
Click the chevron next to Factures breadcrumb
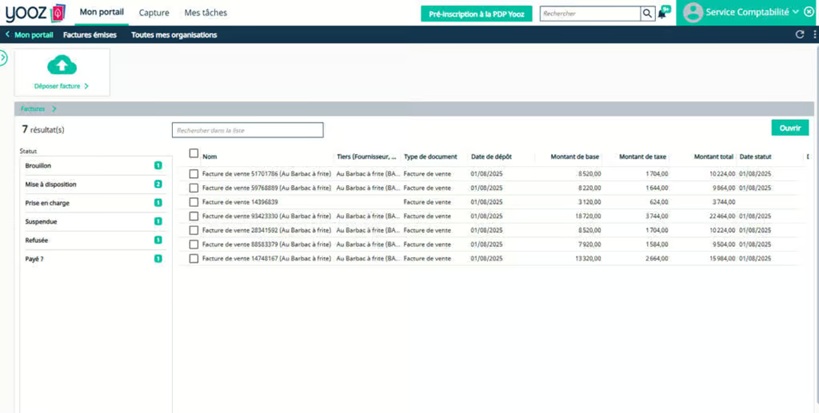click(54, 109)
